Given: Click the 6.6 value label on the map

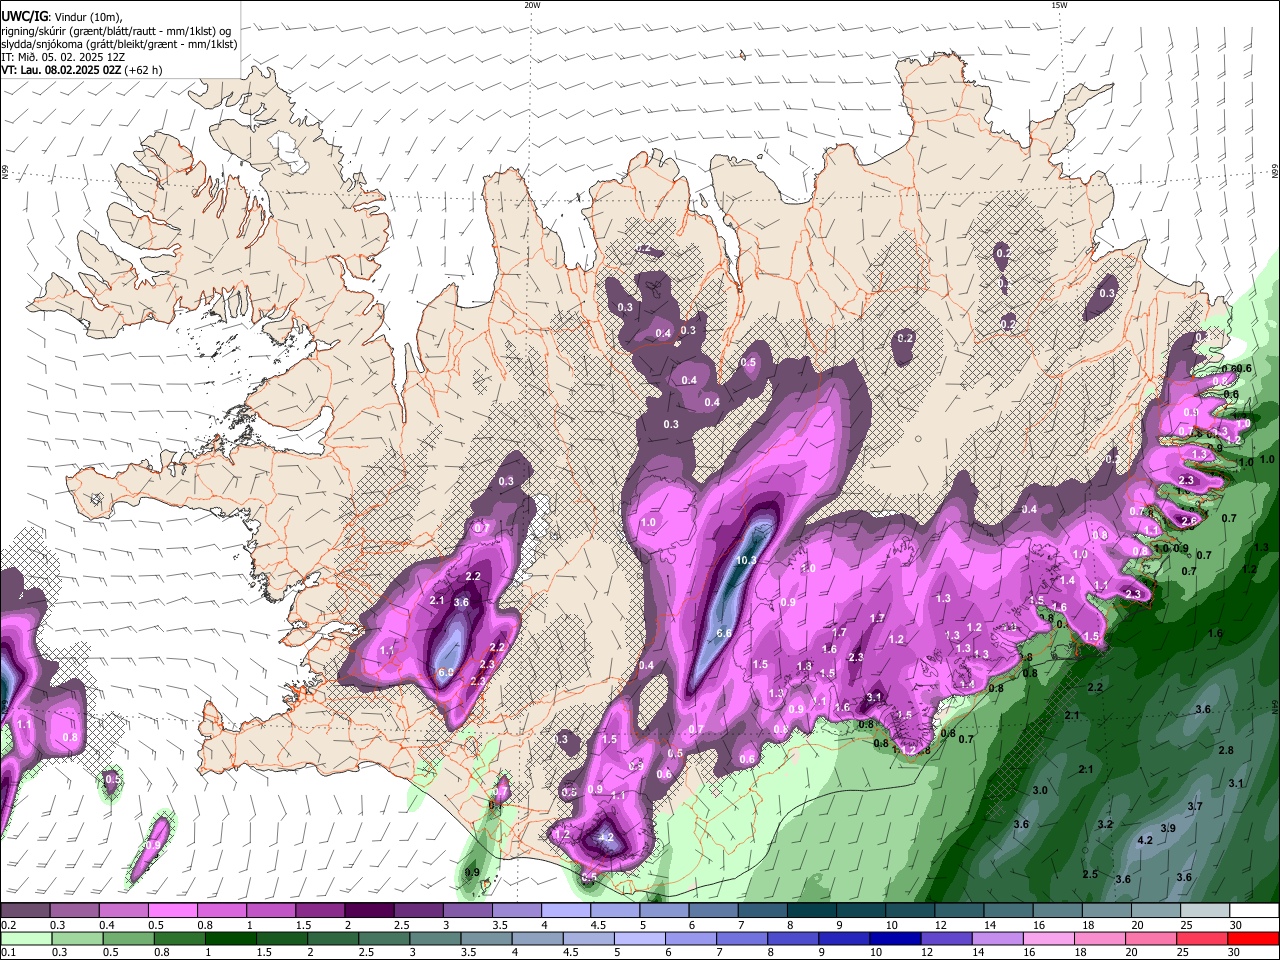Looking at the screenshot, I should coord(725,633).
